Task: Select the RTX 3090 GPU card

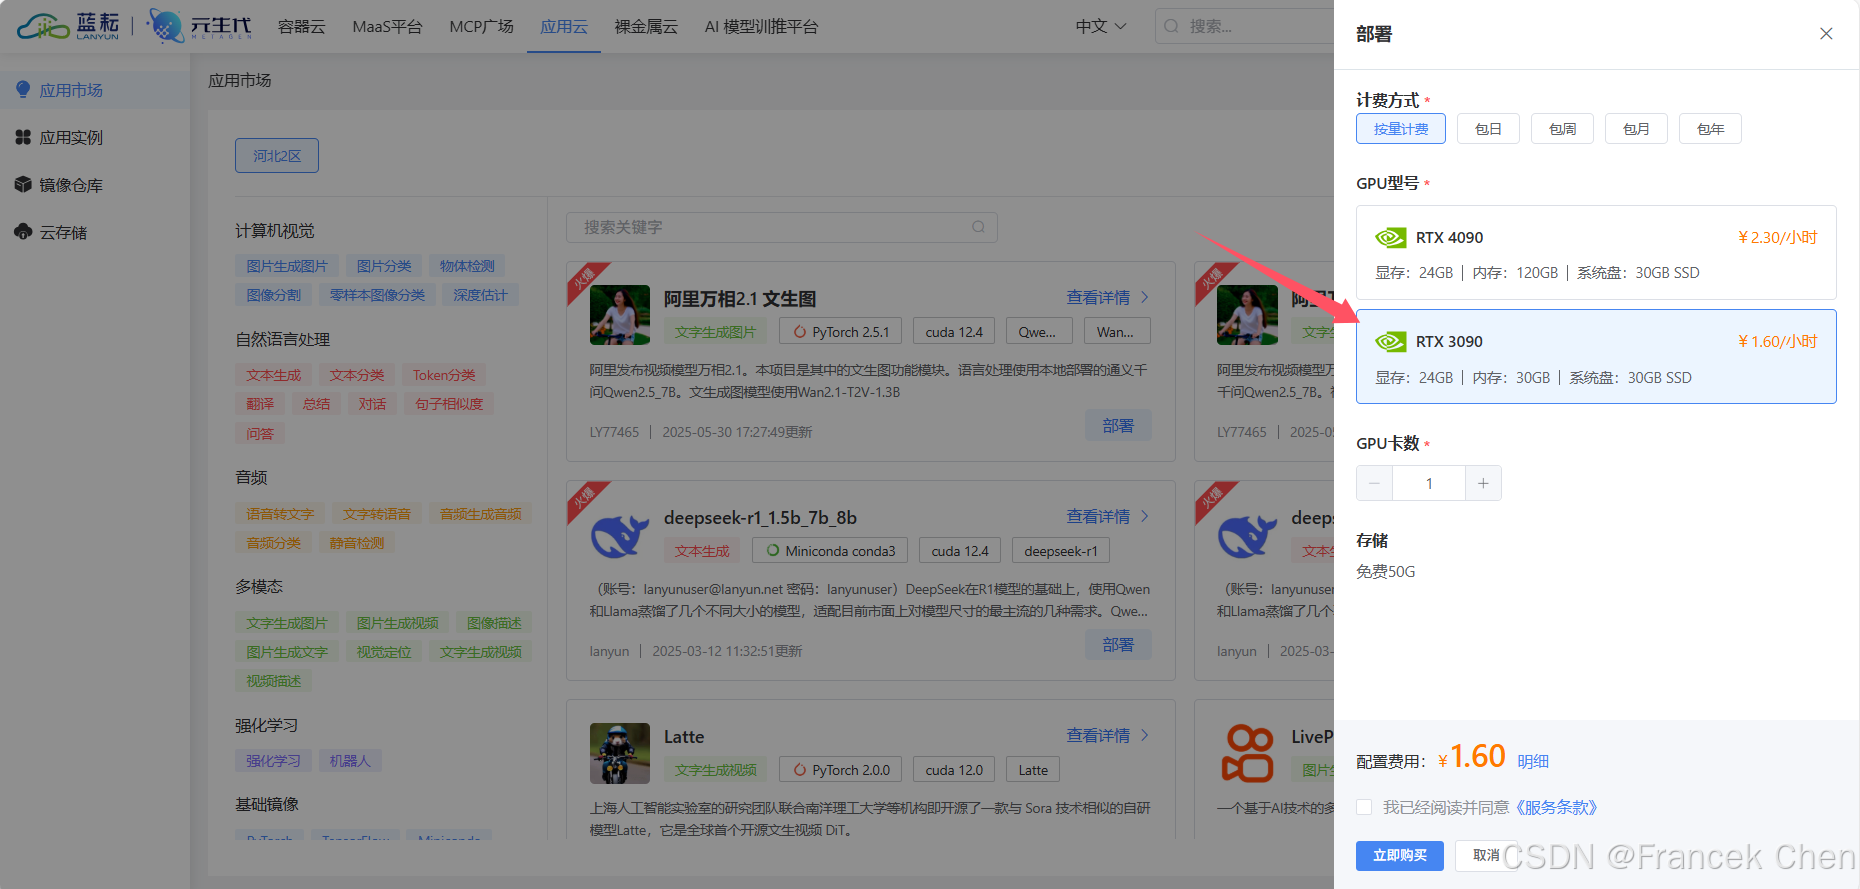Action: tap(1596, 357)
